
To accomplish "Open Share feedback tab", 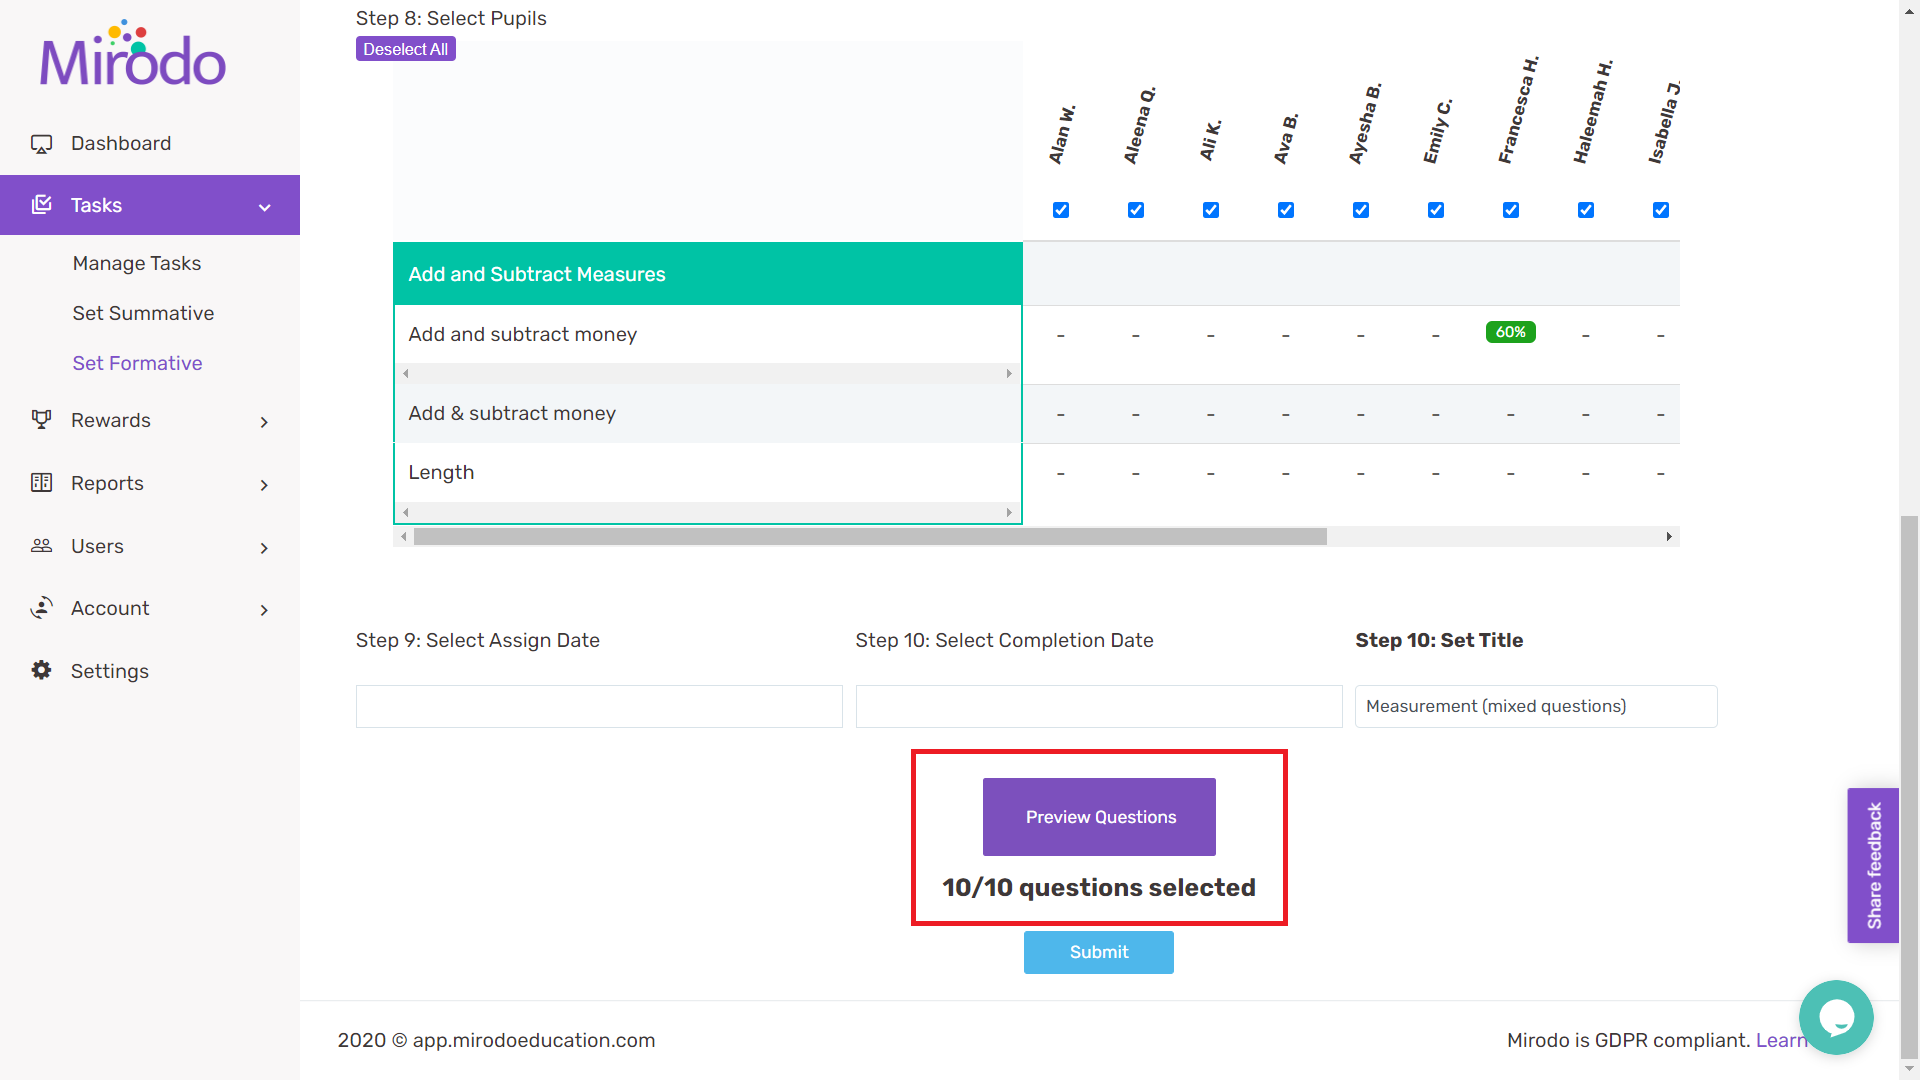I will [x=1873, y=865].
